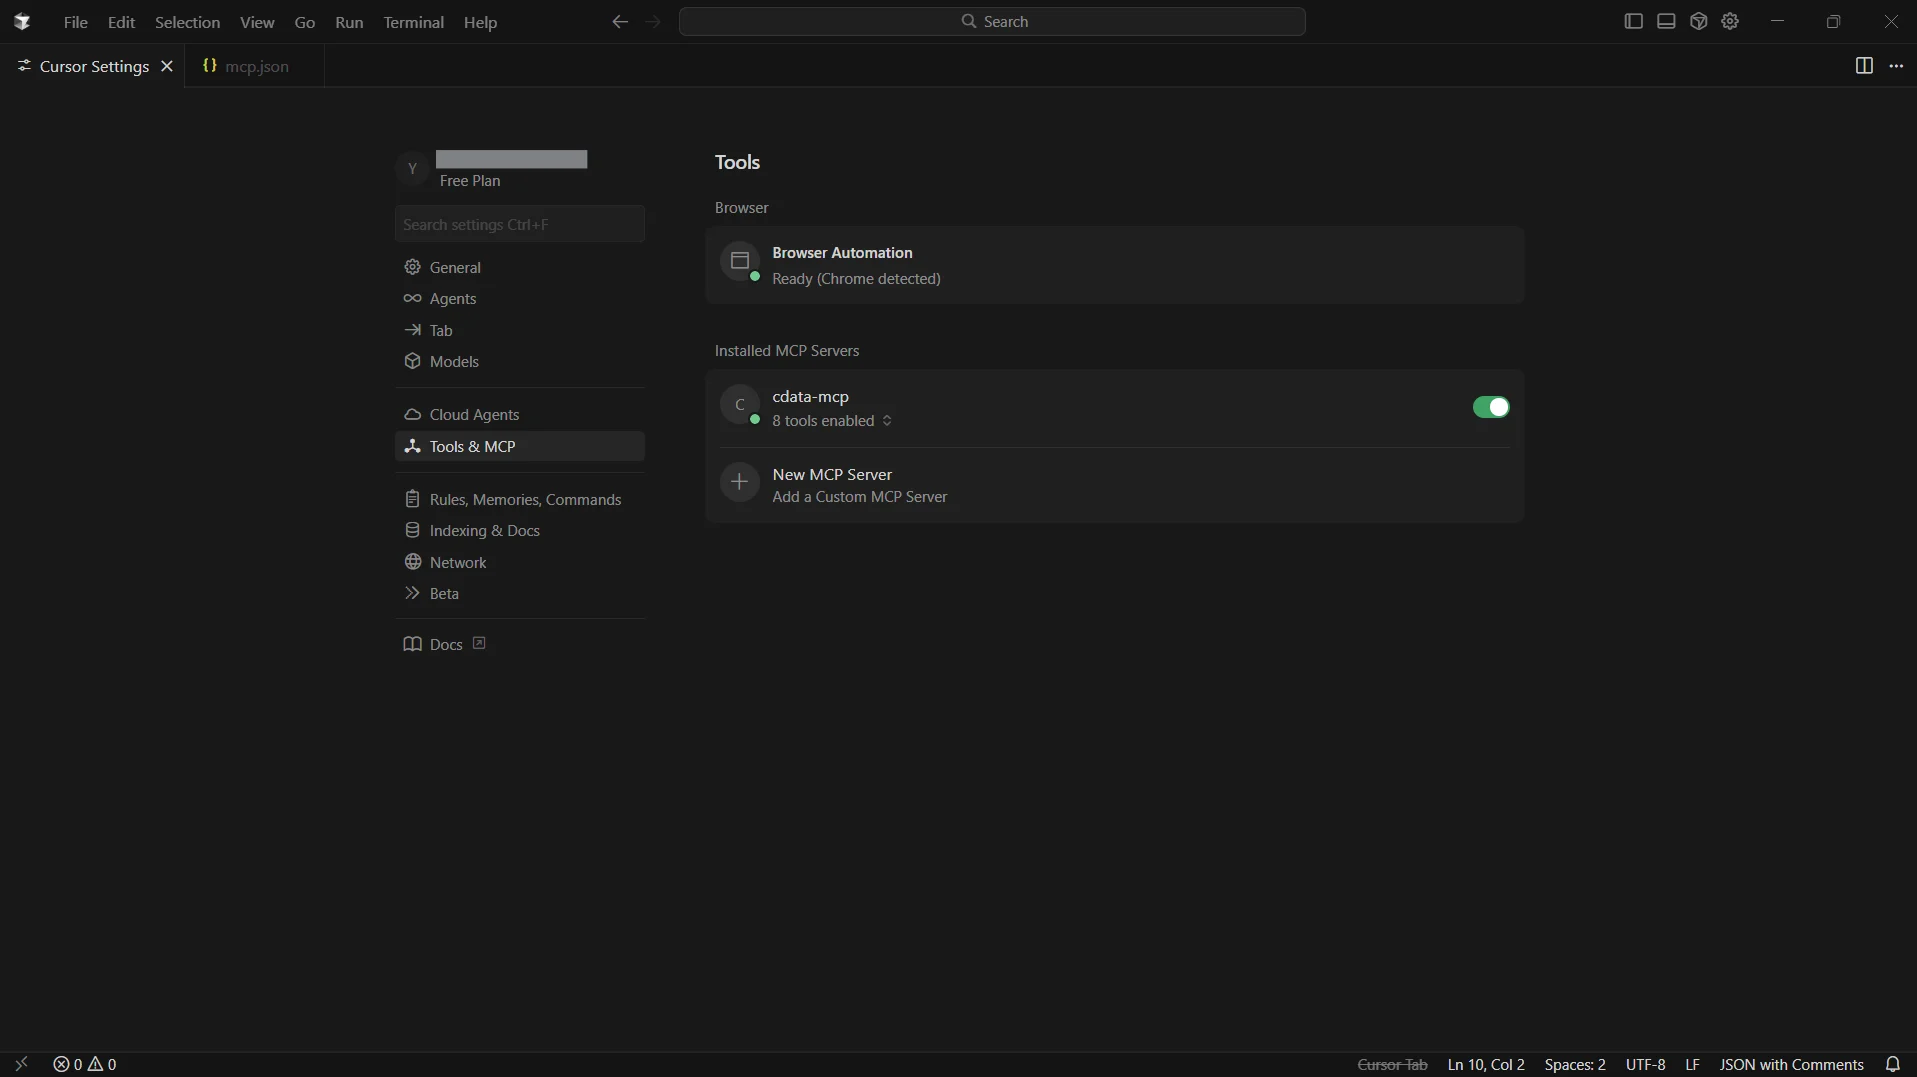Split the editor right
Screen dimensions: 1917x1077
(1863, 66)
